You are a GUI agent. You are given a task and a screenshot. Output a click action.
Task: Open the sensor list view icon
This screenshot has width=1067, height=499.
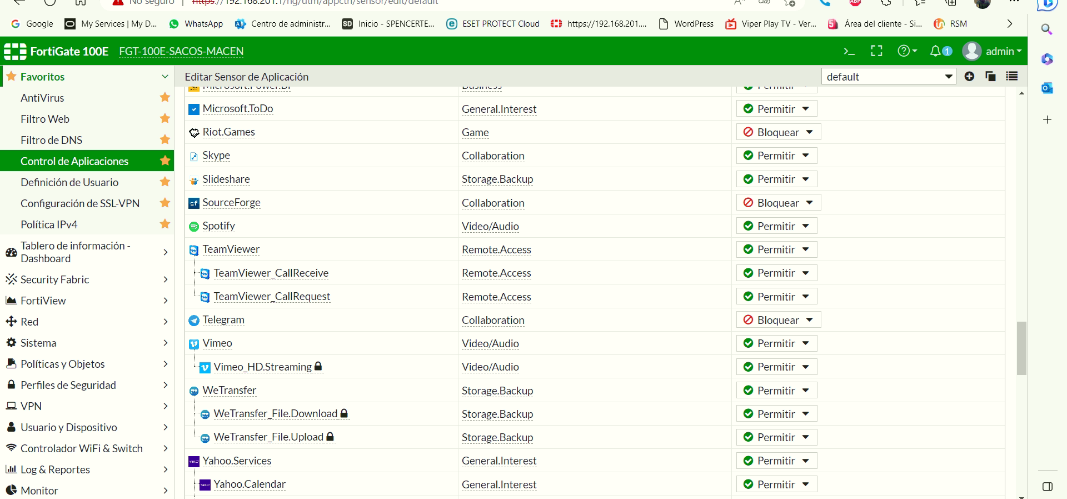point(1012,77)
